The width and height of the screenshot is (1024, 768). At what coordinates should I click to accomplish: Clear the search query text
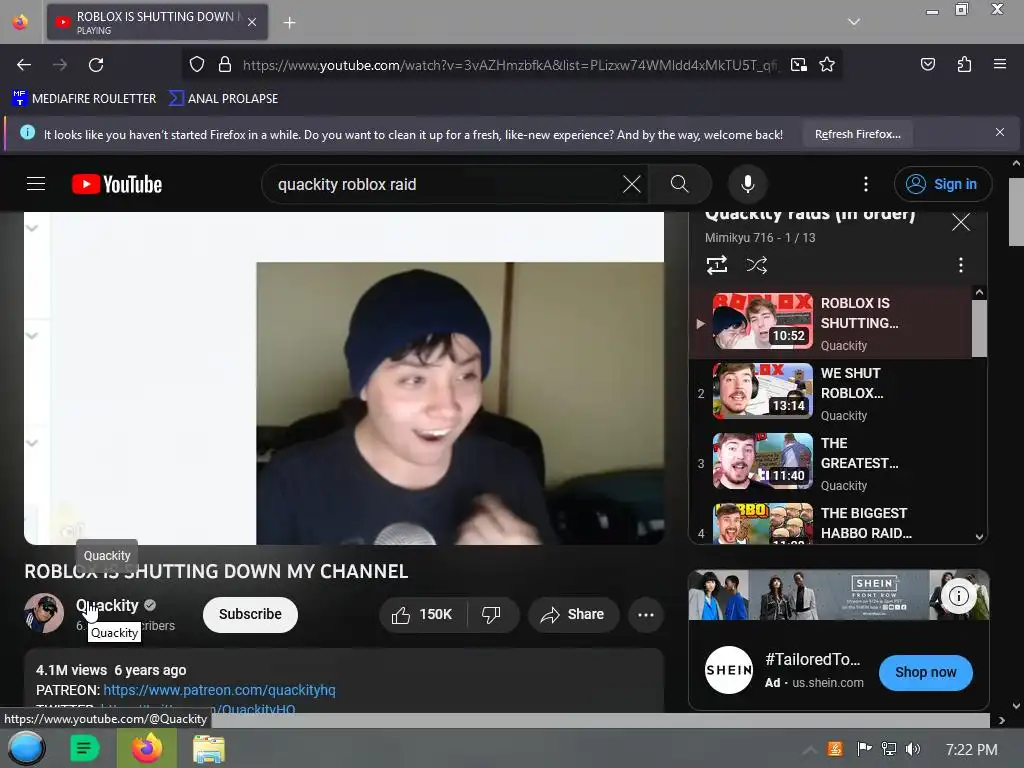click(x=632, y=184)
